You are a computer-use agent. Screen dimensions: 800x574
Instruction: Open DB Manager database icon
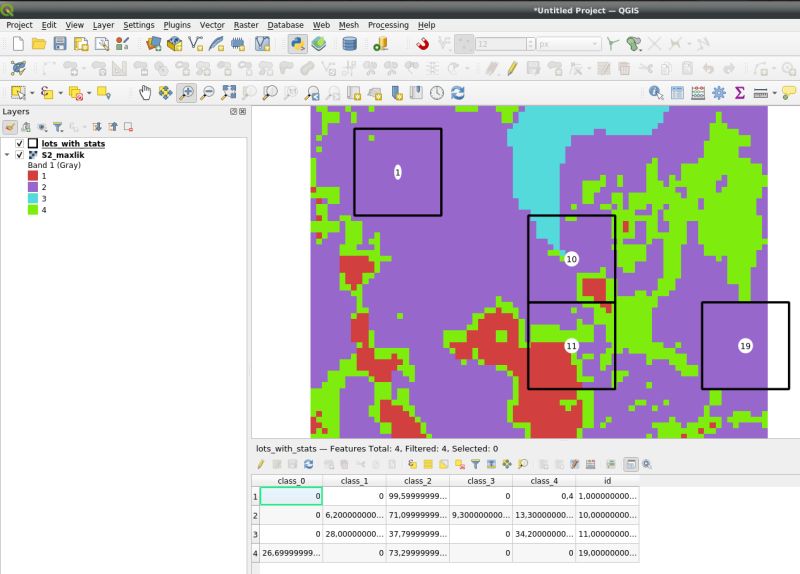pyautogui.click(x=349, y=44)
